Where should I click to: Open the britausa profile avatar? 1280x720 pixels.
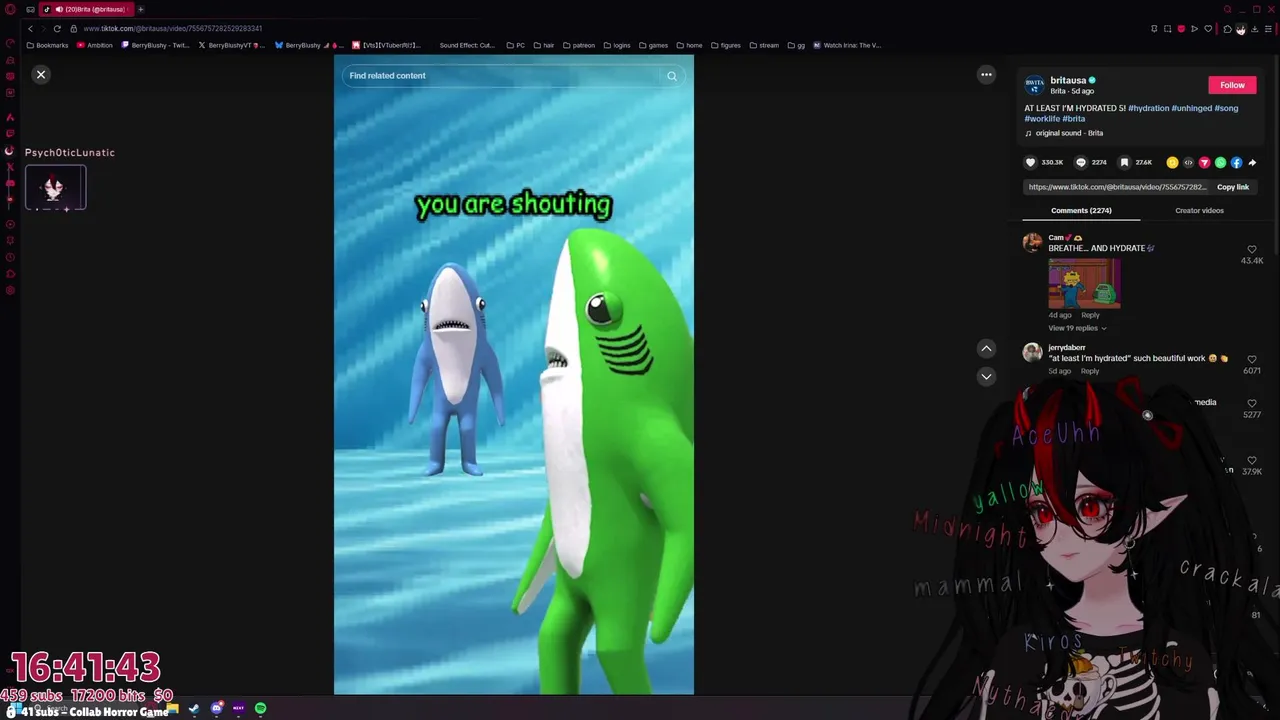pyautogui.click(x=1034, y=85)
